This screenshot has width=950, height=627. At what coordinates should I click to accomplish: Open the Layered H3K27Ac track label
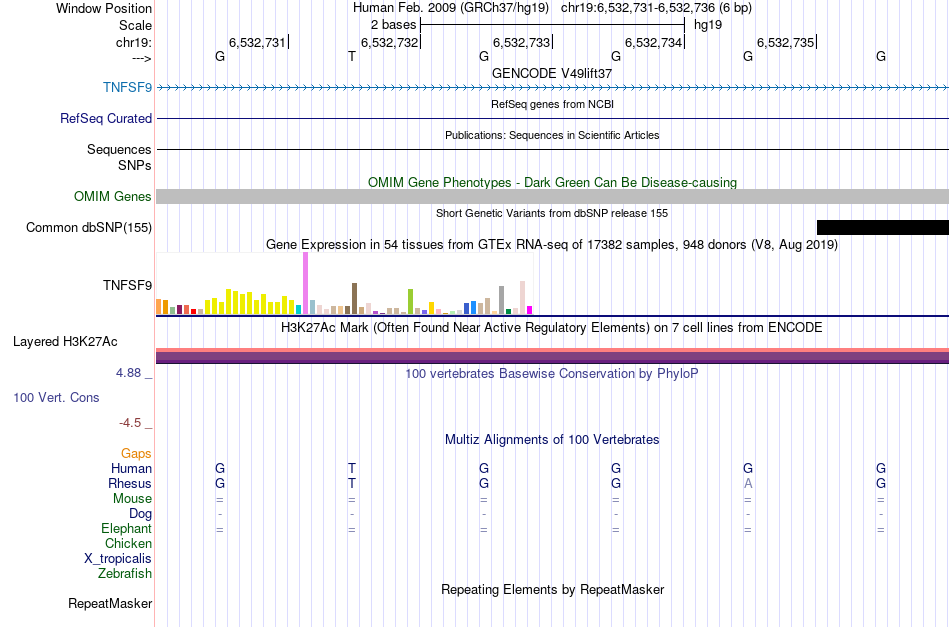click(x=65, y=342)
